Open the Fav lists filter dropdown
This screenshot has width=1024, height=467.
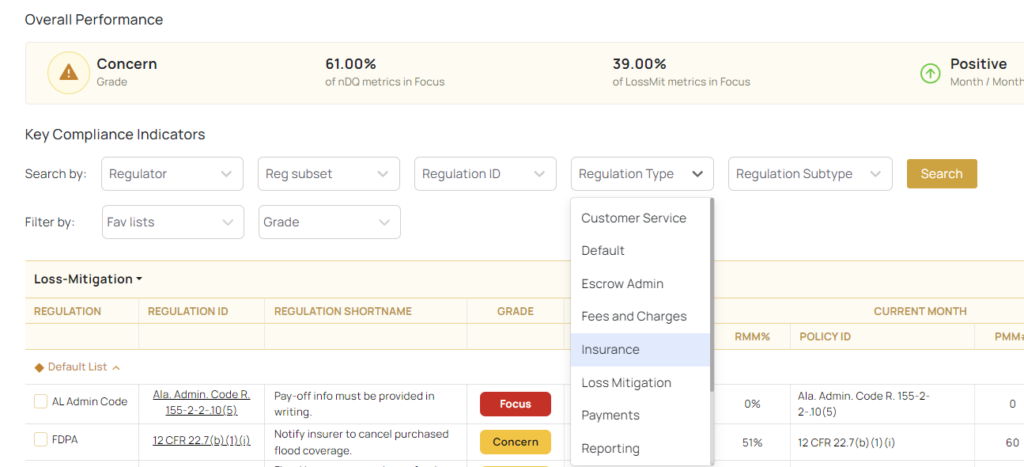[172, 222]
